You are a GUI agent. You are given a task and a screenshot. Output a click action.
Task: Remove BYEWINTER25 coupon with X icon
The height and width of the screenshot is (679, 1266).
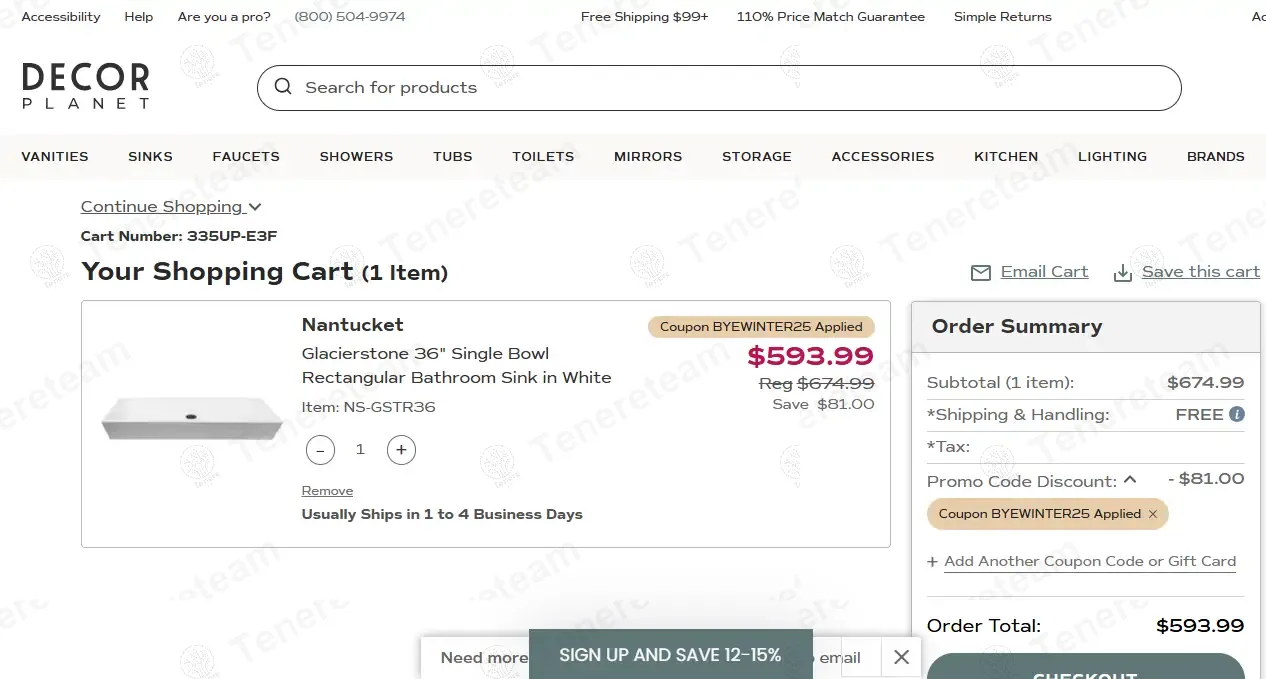1153,514
